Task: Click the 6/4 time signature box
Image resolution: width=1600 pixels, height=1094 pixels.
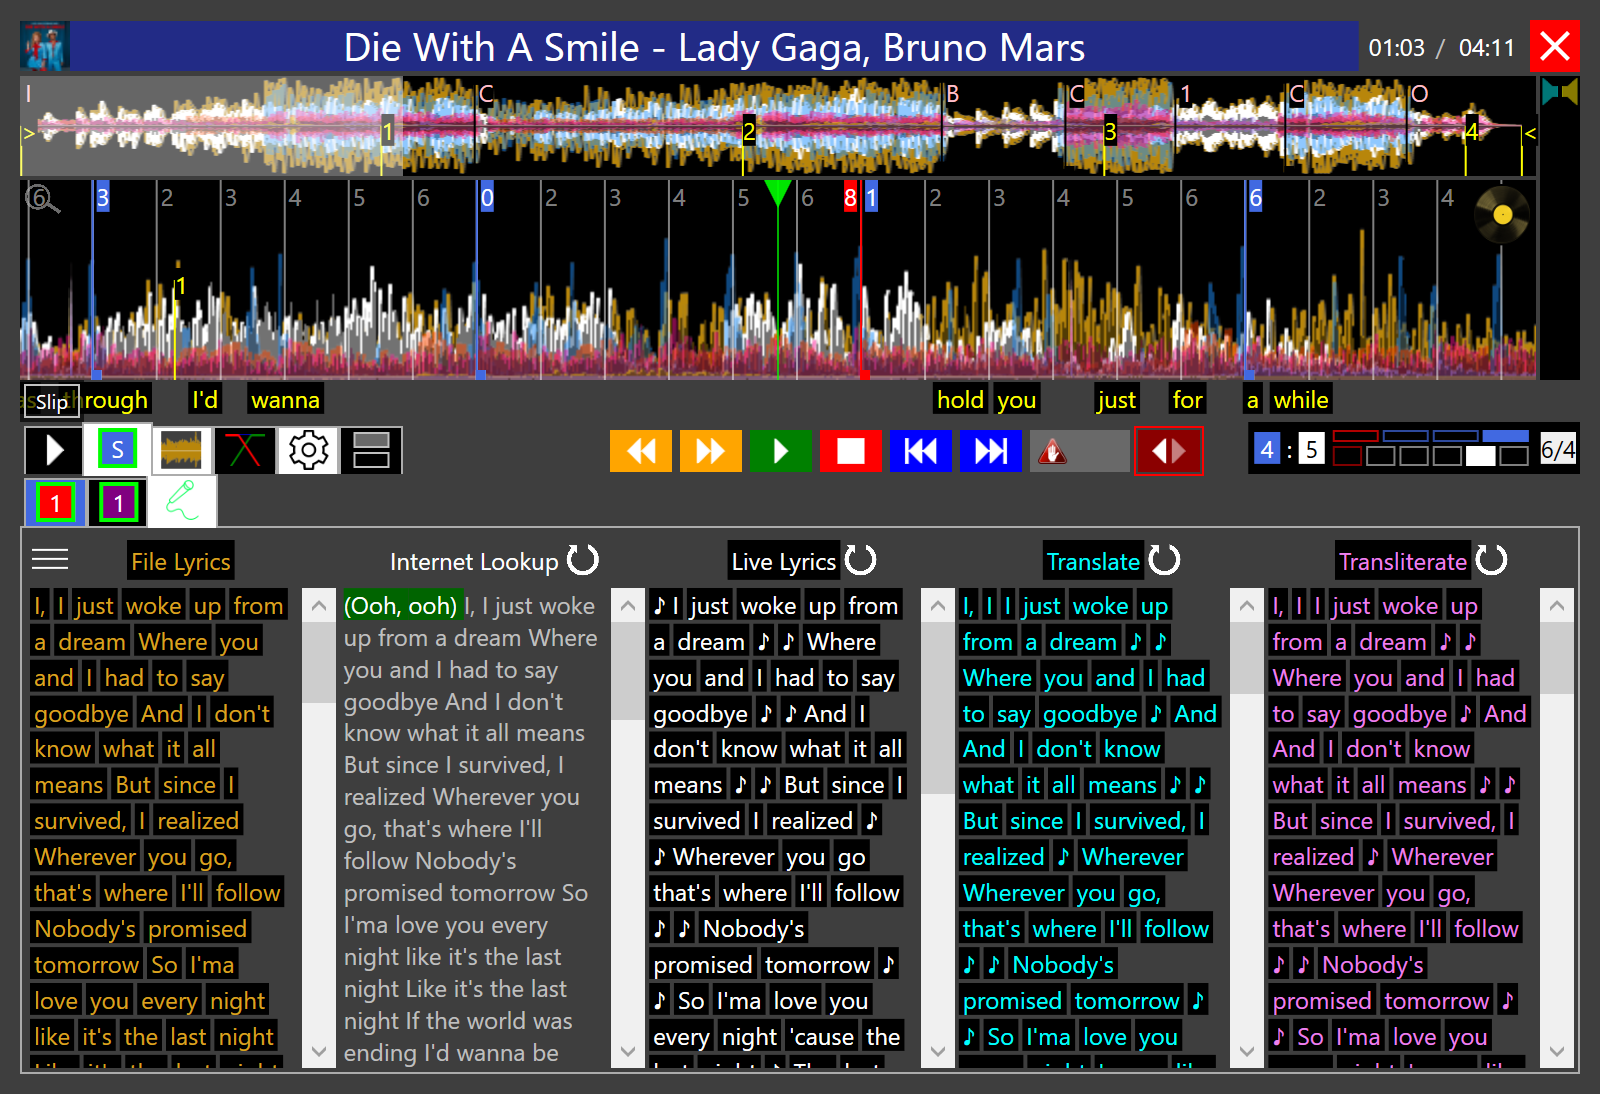Action: (1557, 450)
